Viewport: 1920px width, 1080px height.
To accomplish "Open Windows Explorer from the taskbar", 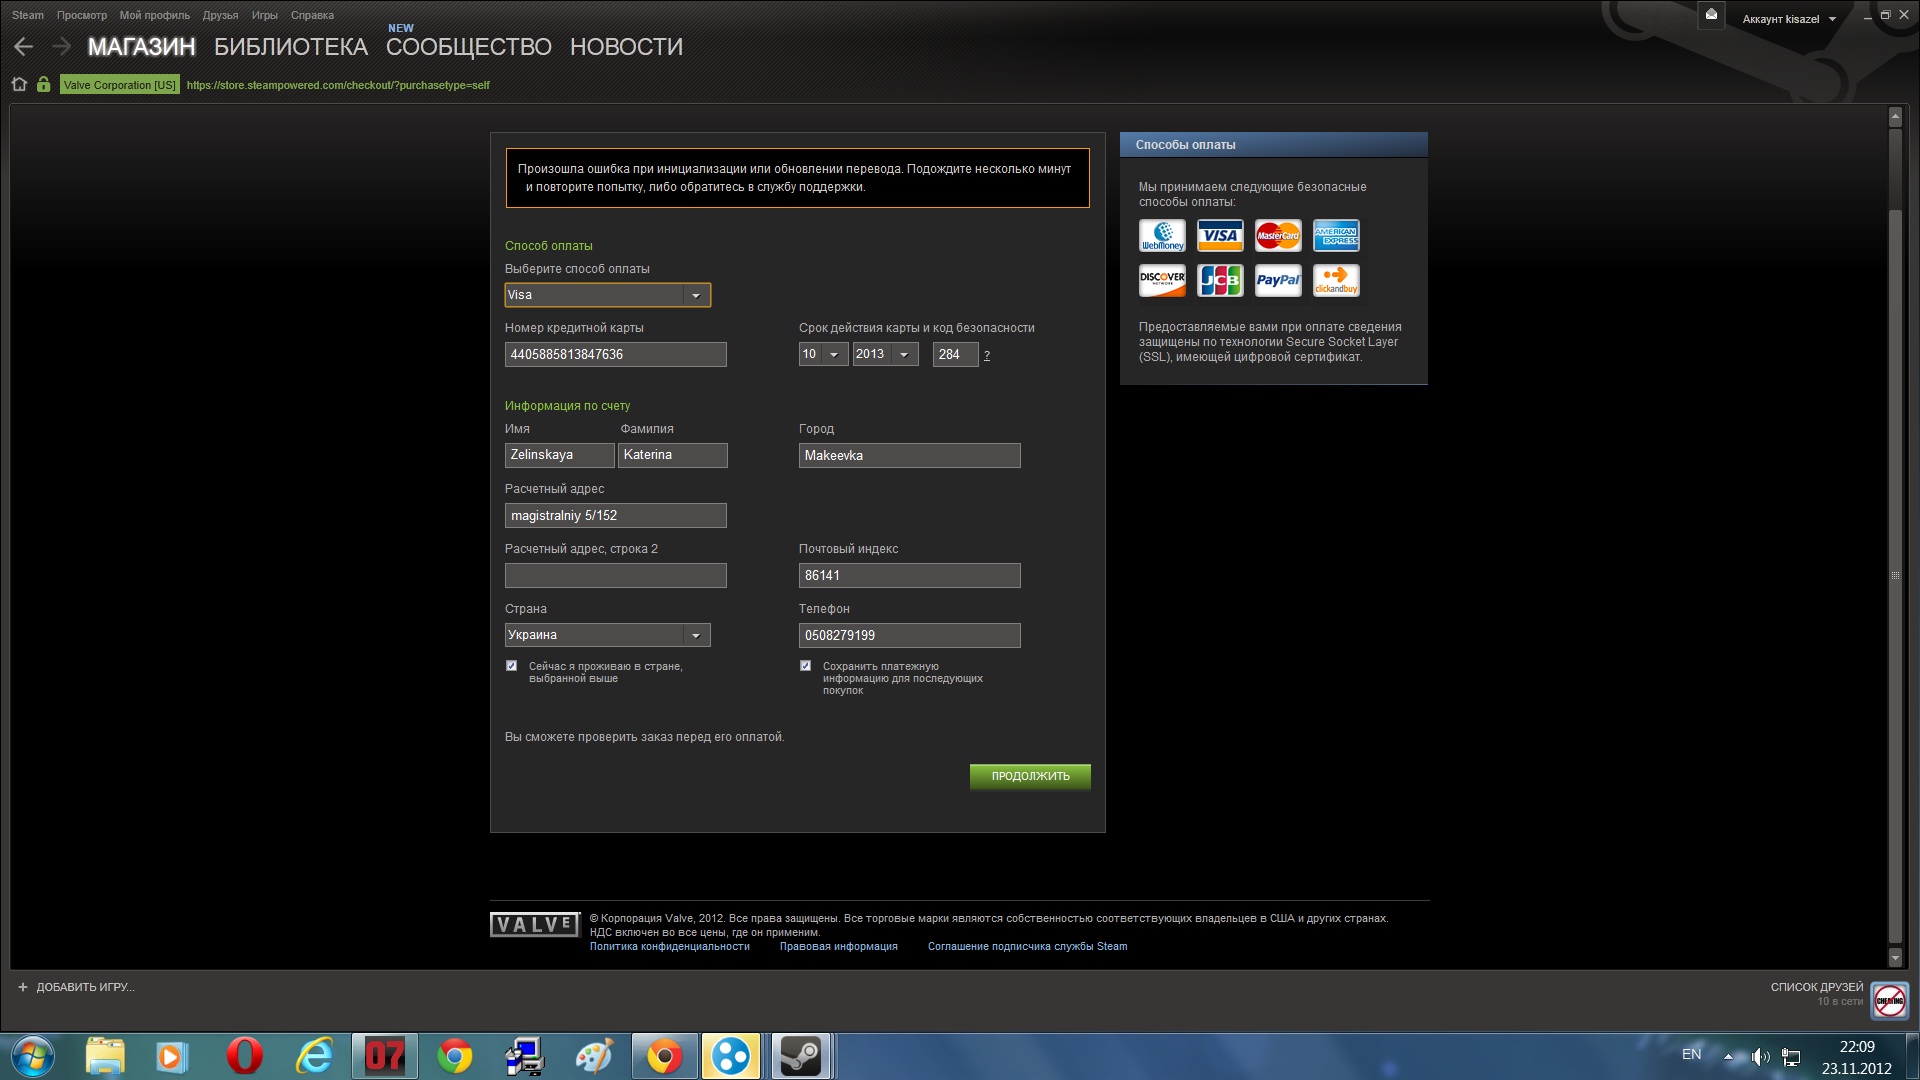I will tap(105, 1056).
